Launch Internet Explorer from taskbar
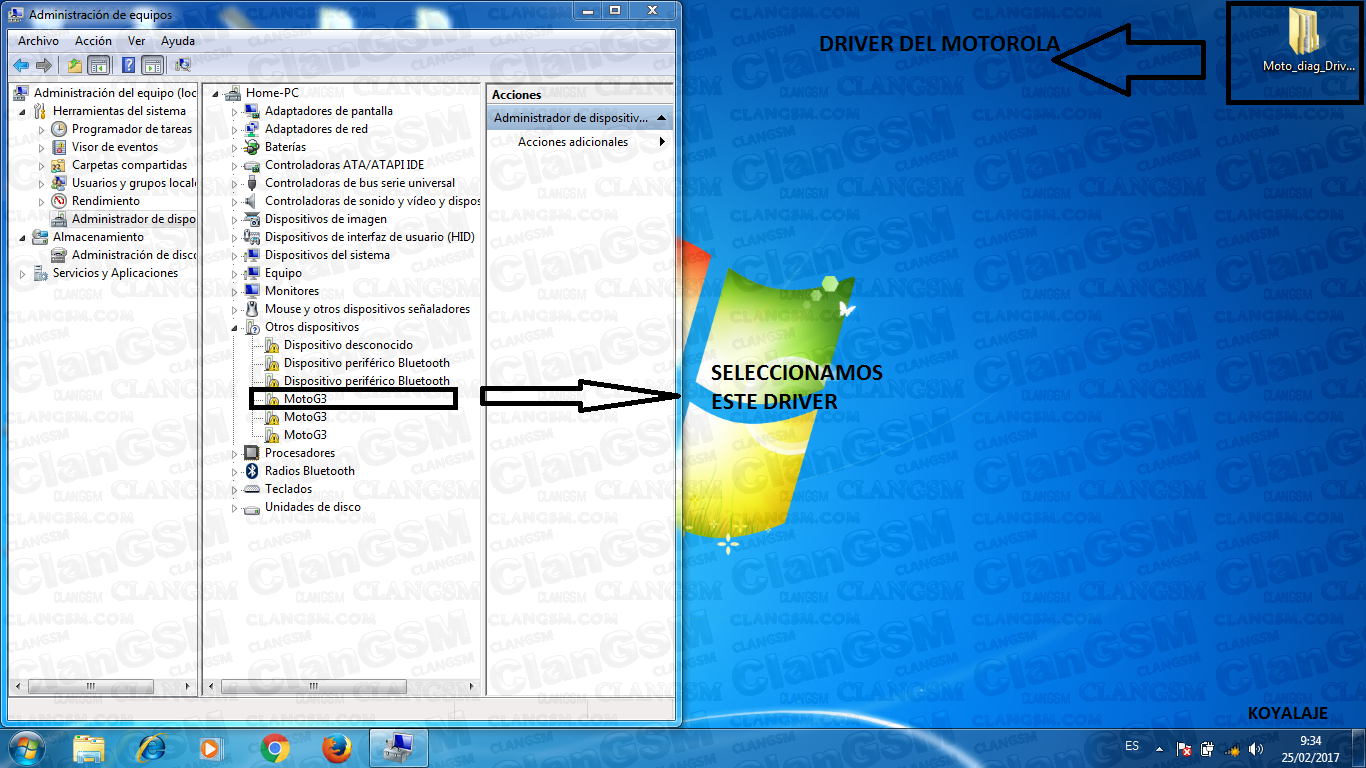 [151, 748]
